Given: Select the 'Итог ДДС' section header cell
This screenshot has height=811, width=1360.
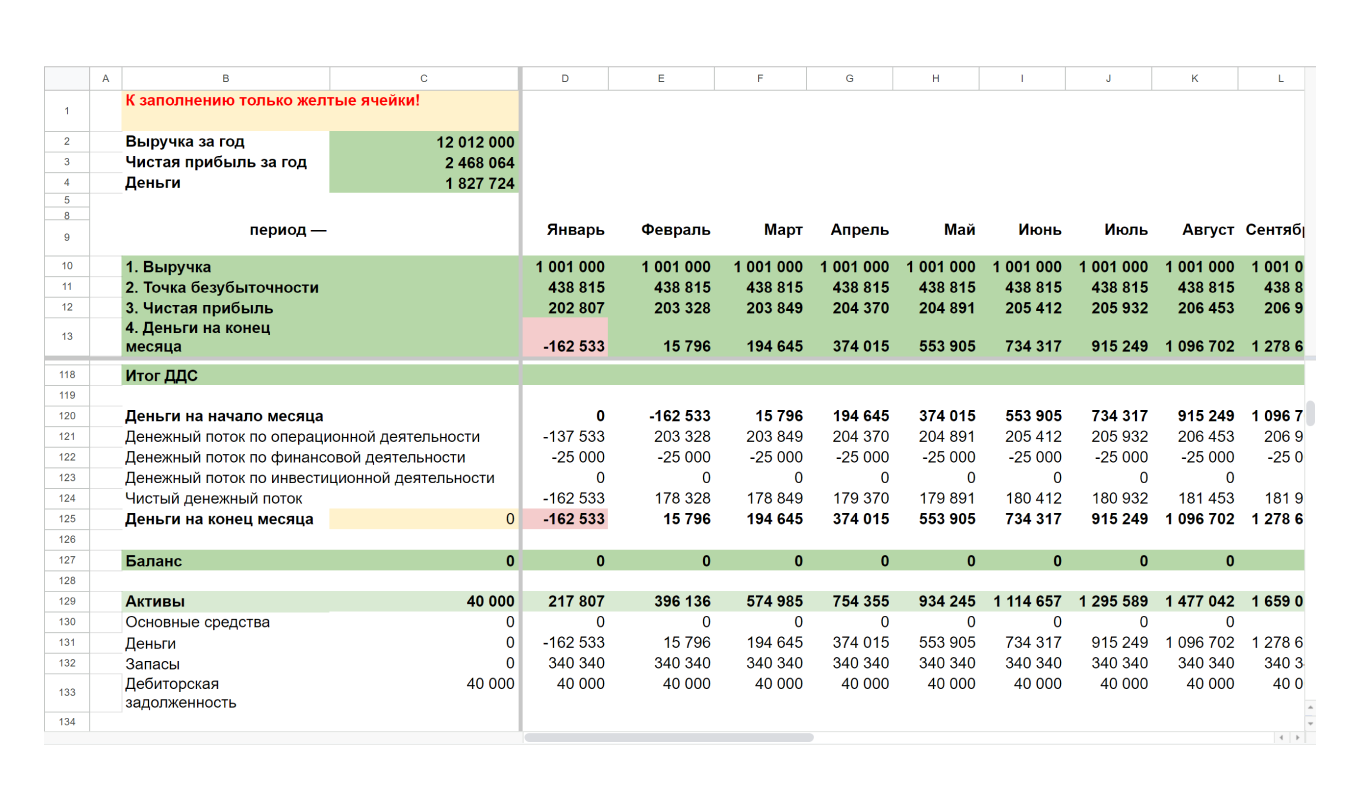Looking at the screenshot, I should [x=225, y=375].
